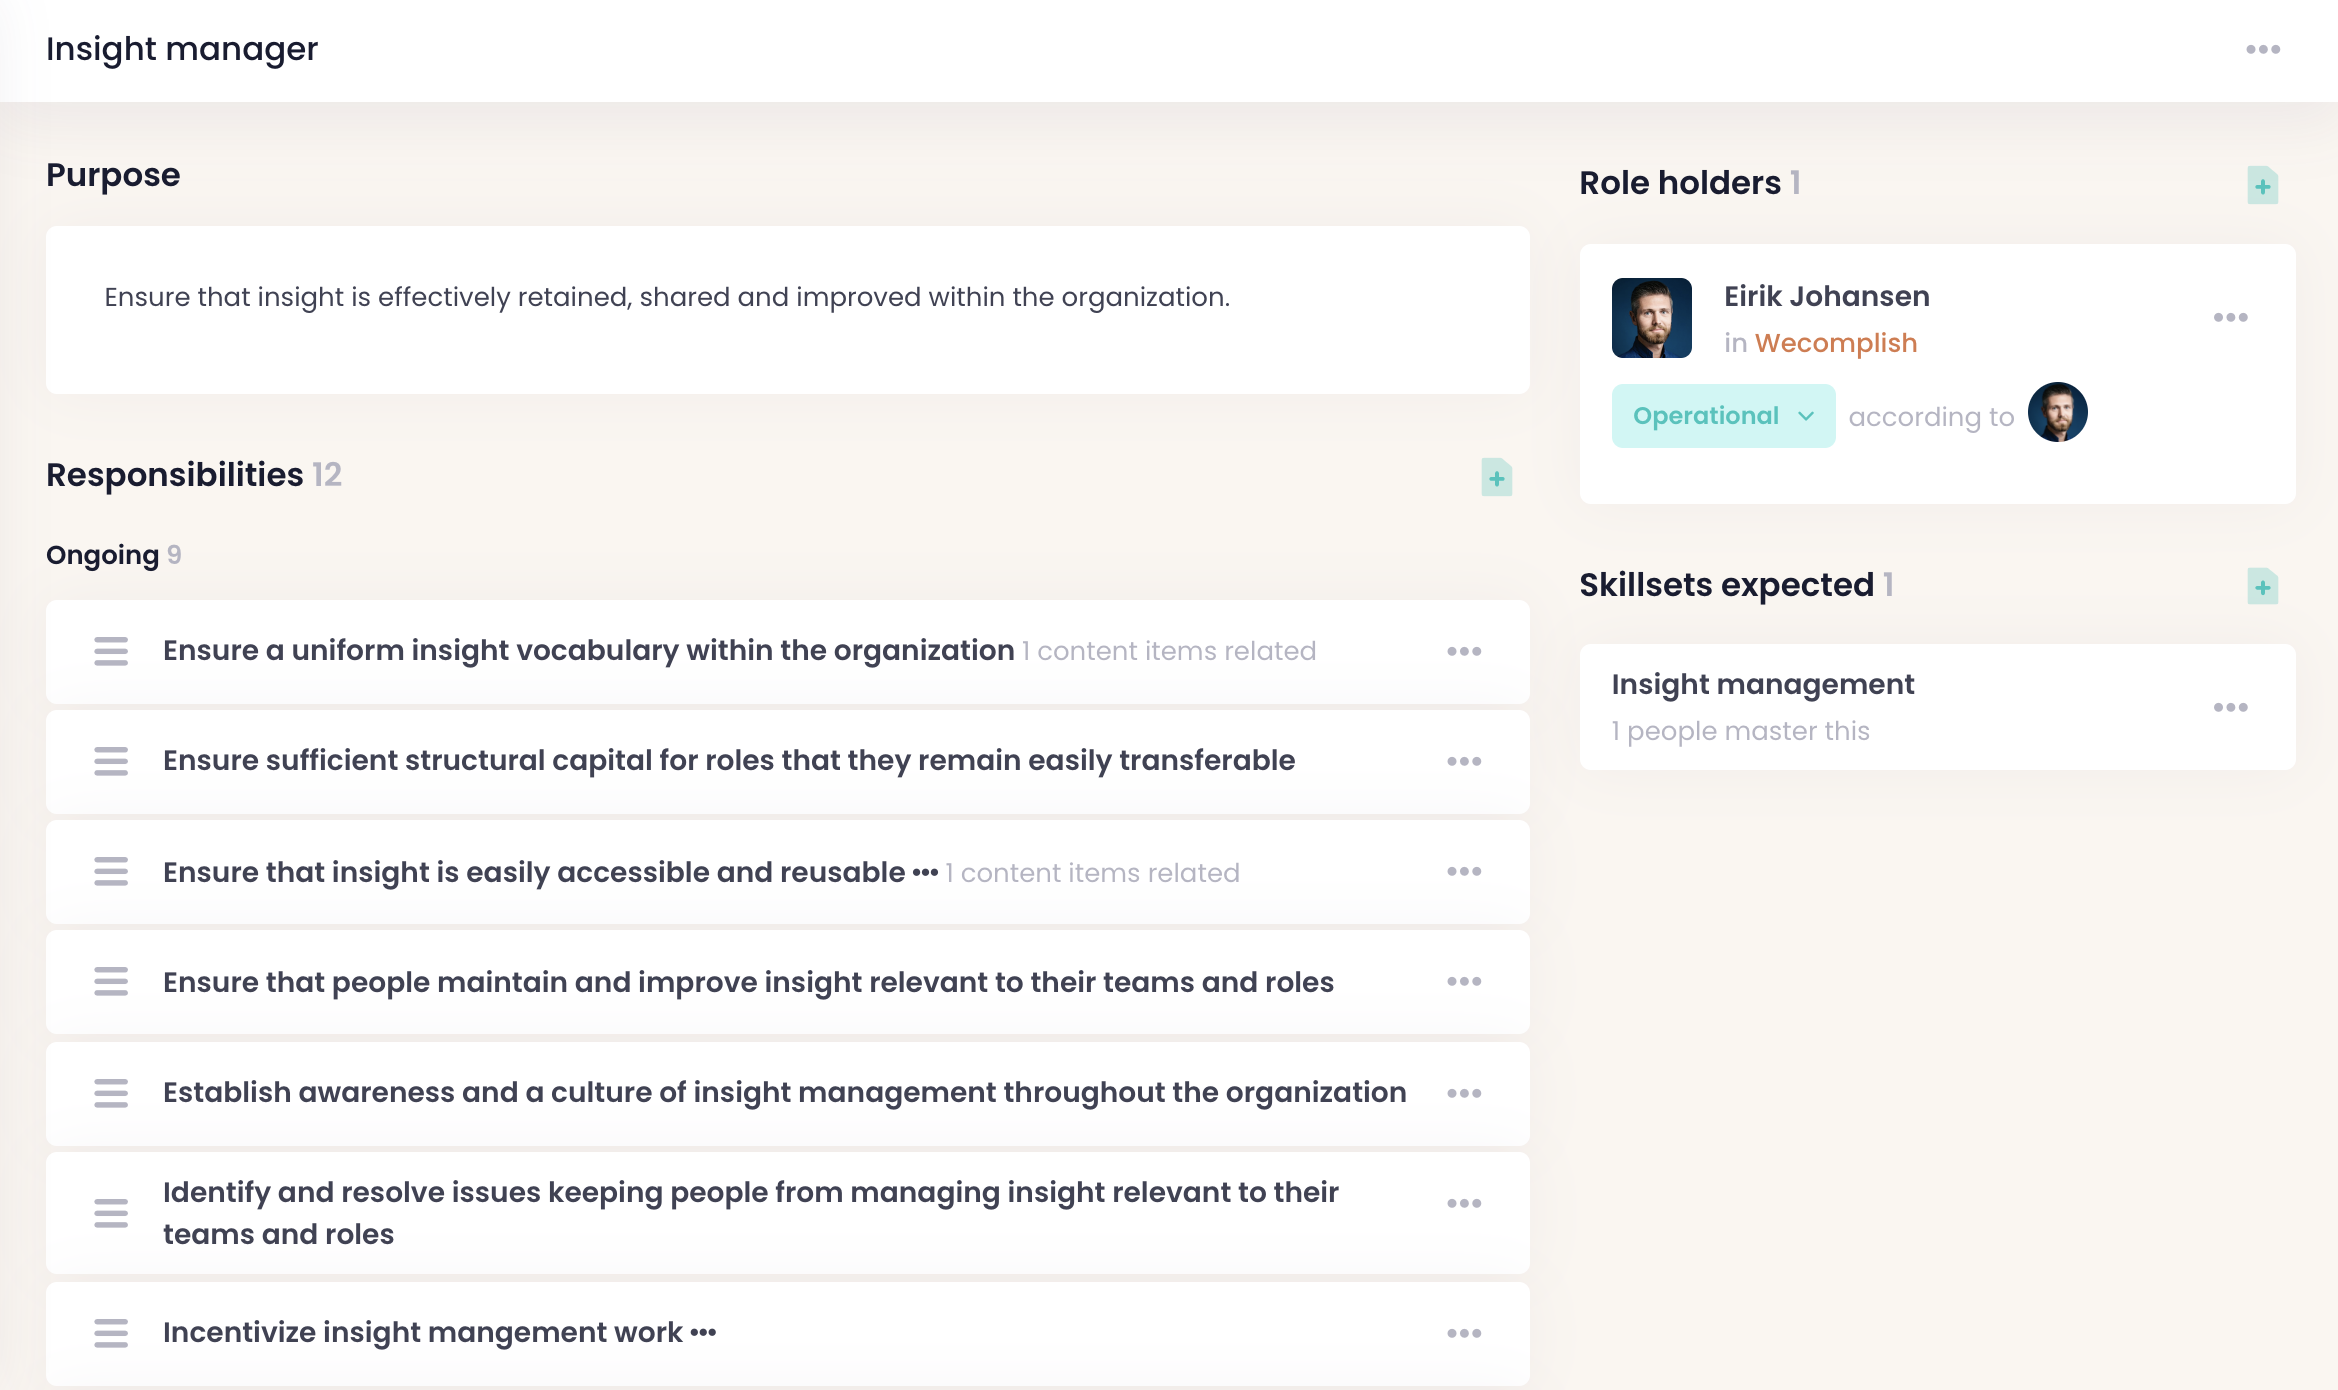
Task: Open options for Eirik Johansen role holder
Action: tap(2230, 318)
